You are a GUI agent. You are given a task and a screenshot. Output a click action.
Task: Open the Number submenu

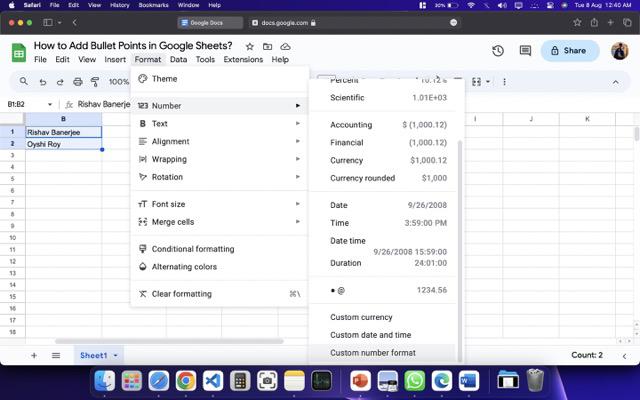[219, 106]
